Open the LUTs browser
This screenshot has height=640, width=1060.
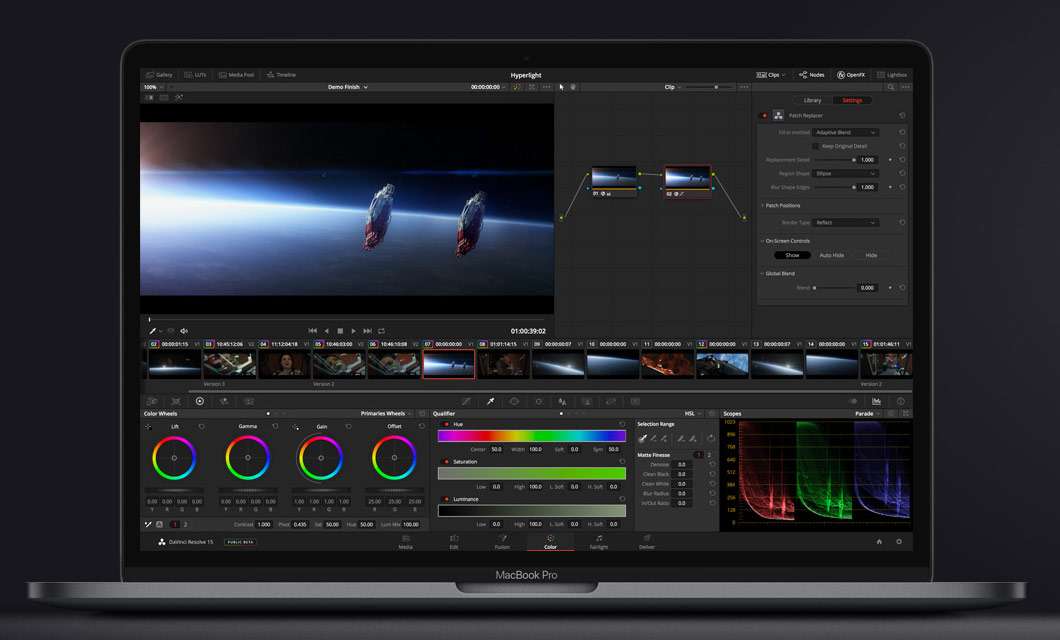pos(195,74)
